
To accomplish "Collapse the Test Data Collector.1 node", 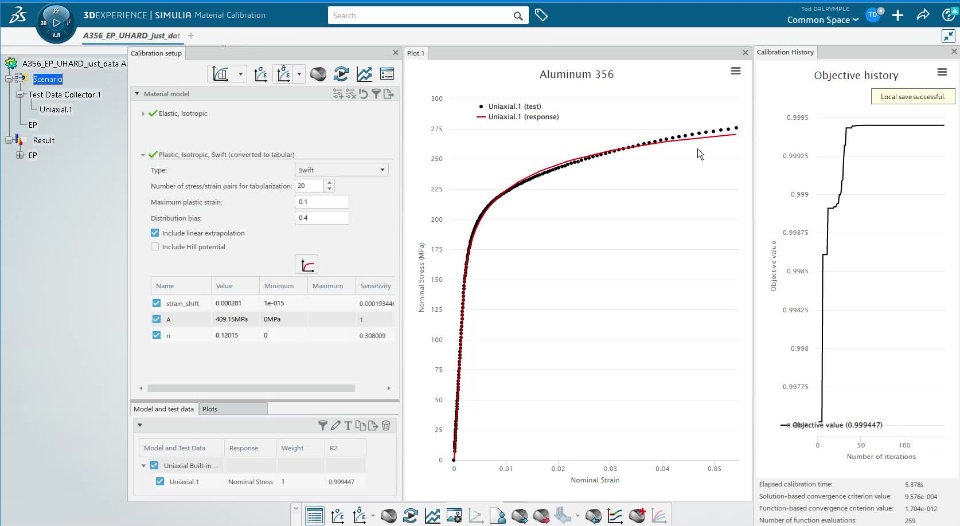I will [20, 94].
